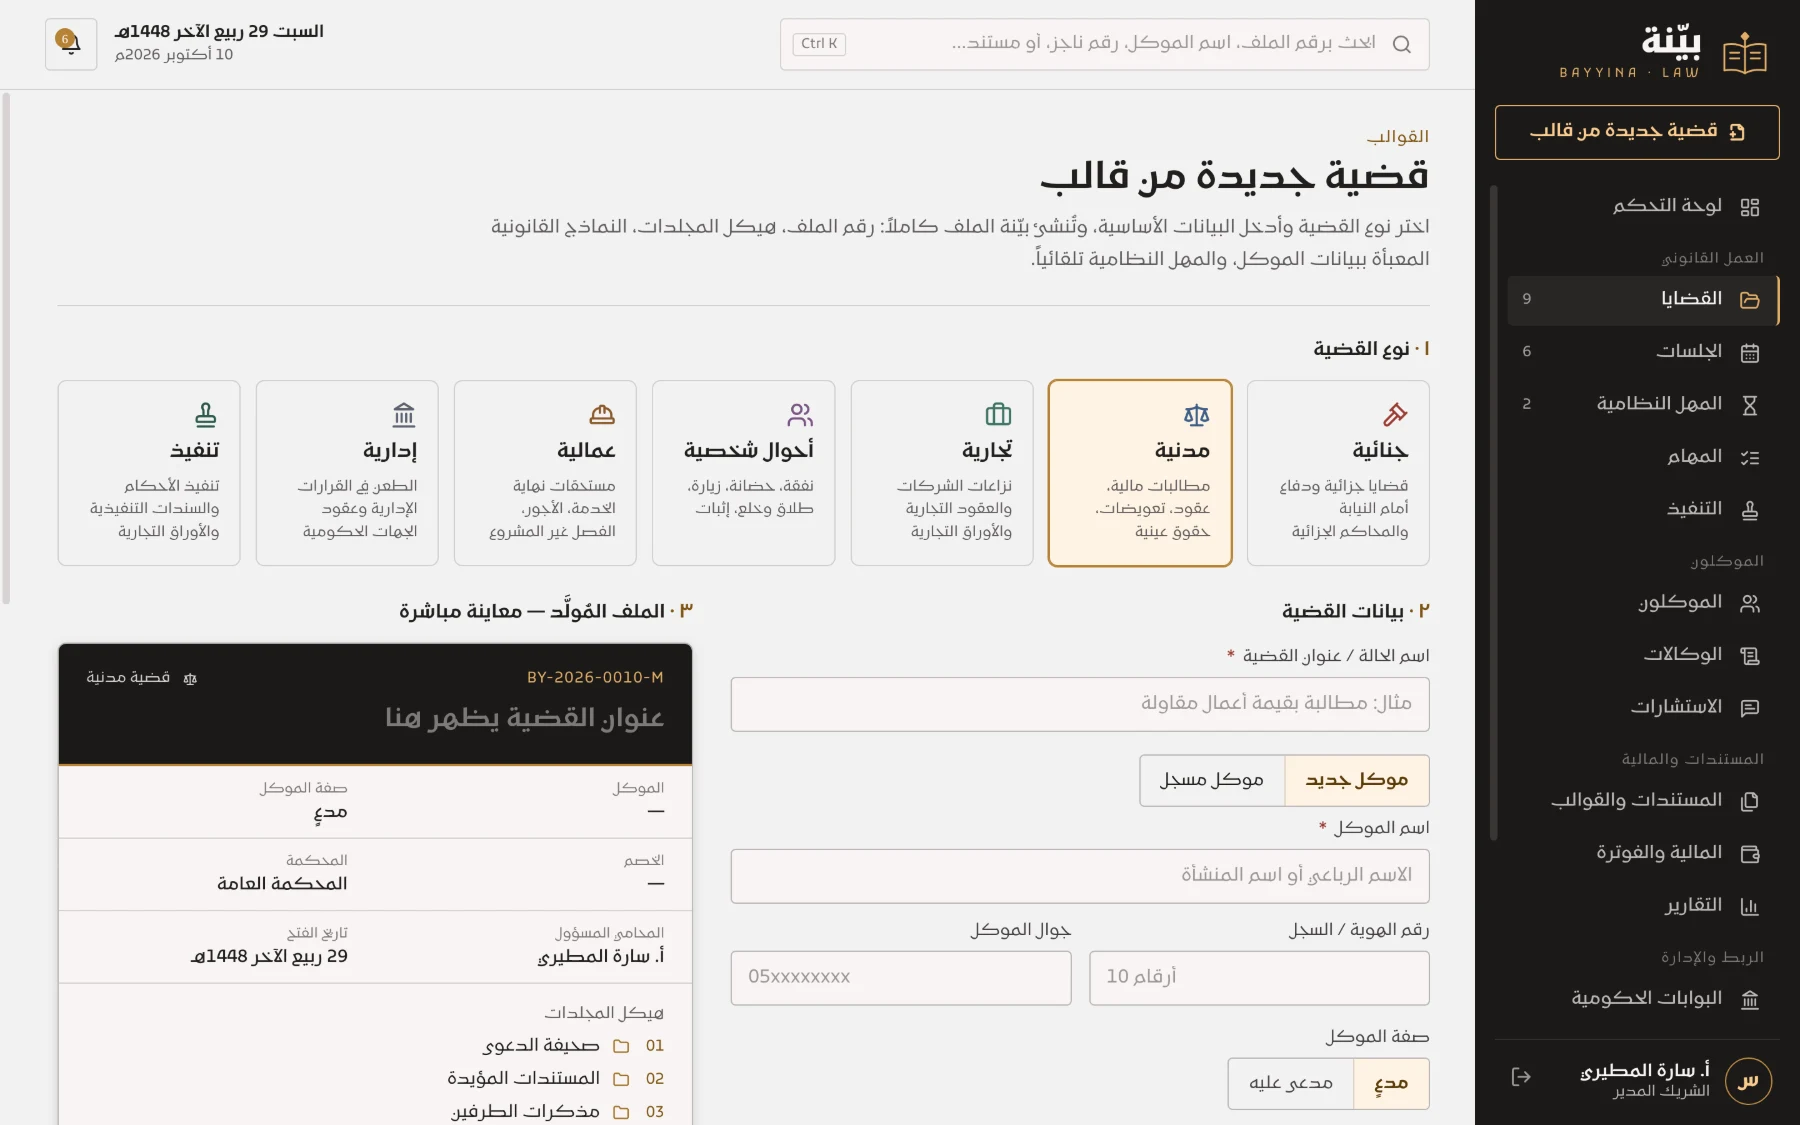This screenshot has height=1125, width=1800.
Task: Choose مدعٍ as client capacity
Action: (1391, 1084)
